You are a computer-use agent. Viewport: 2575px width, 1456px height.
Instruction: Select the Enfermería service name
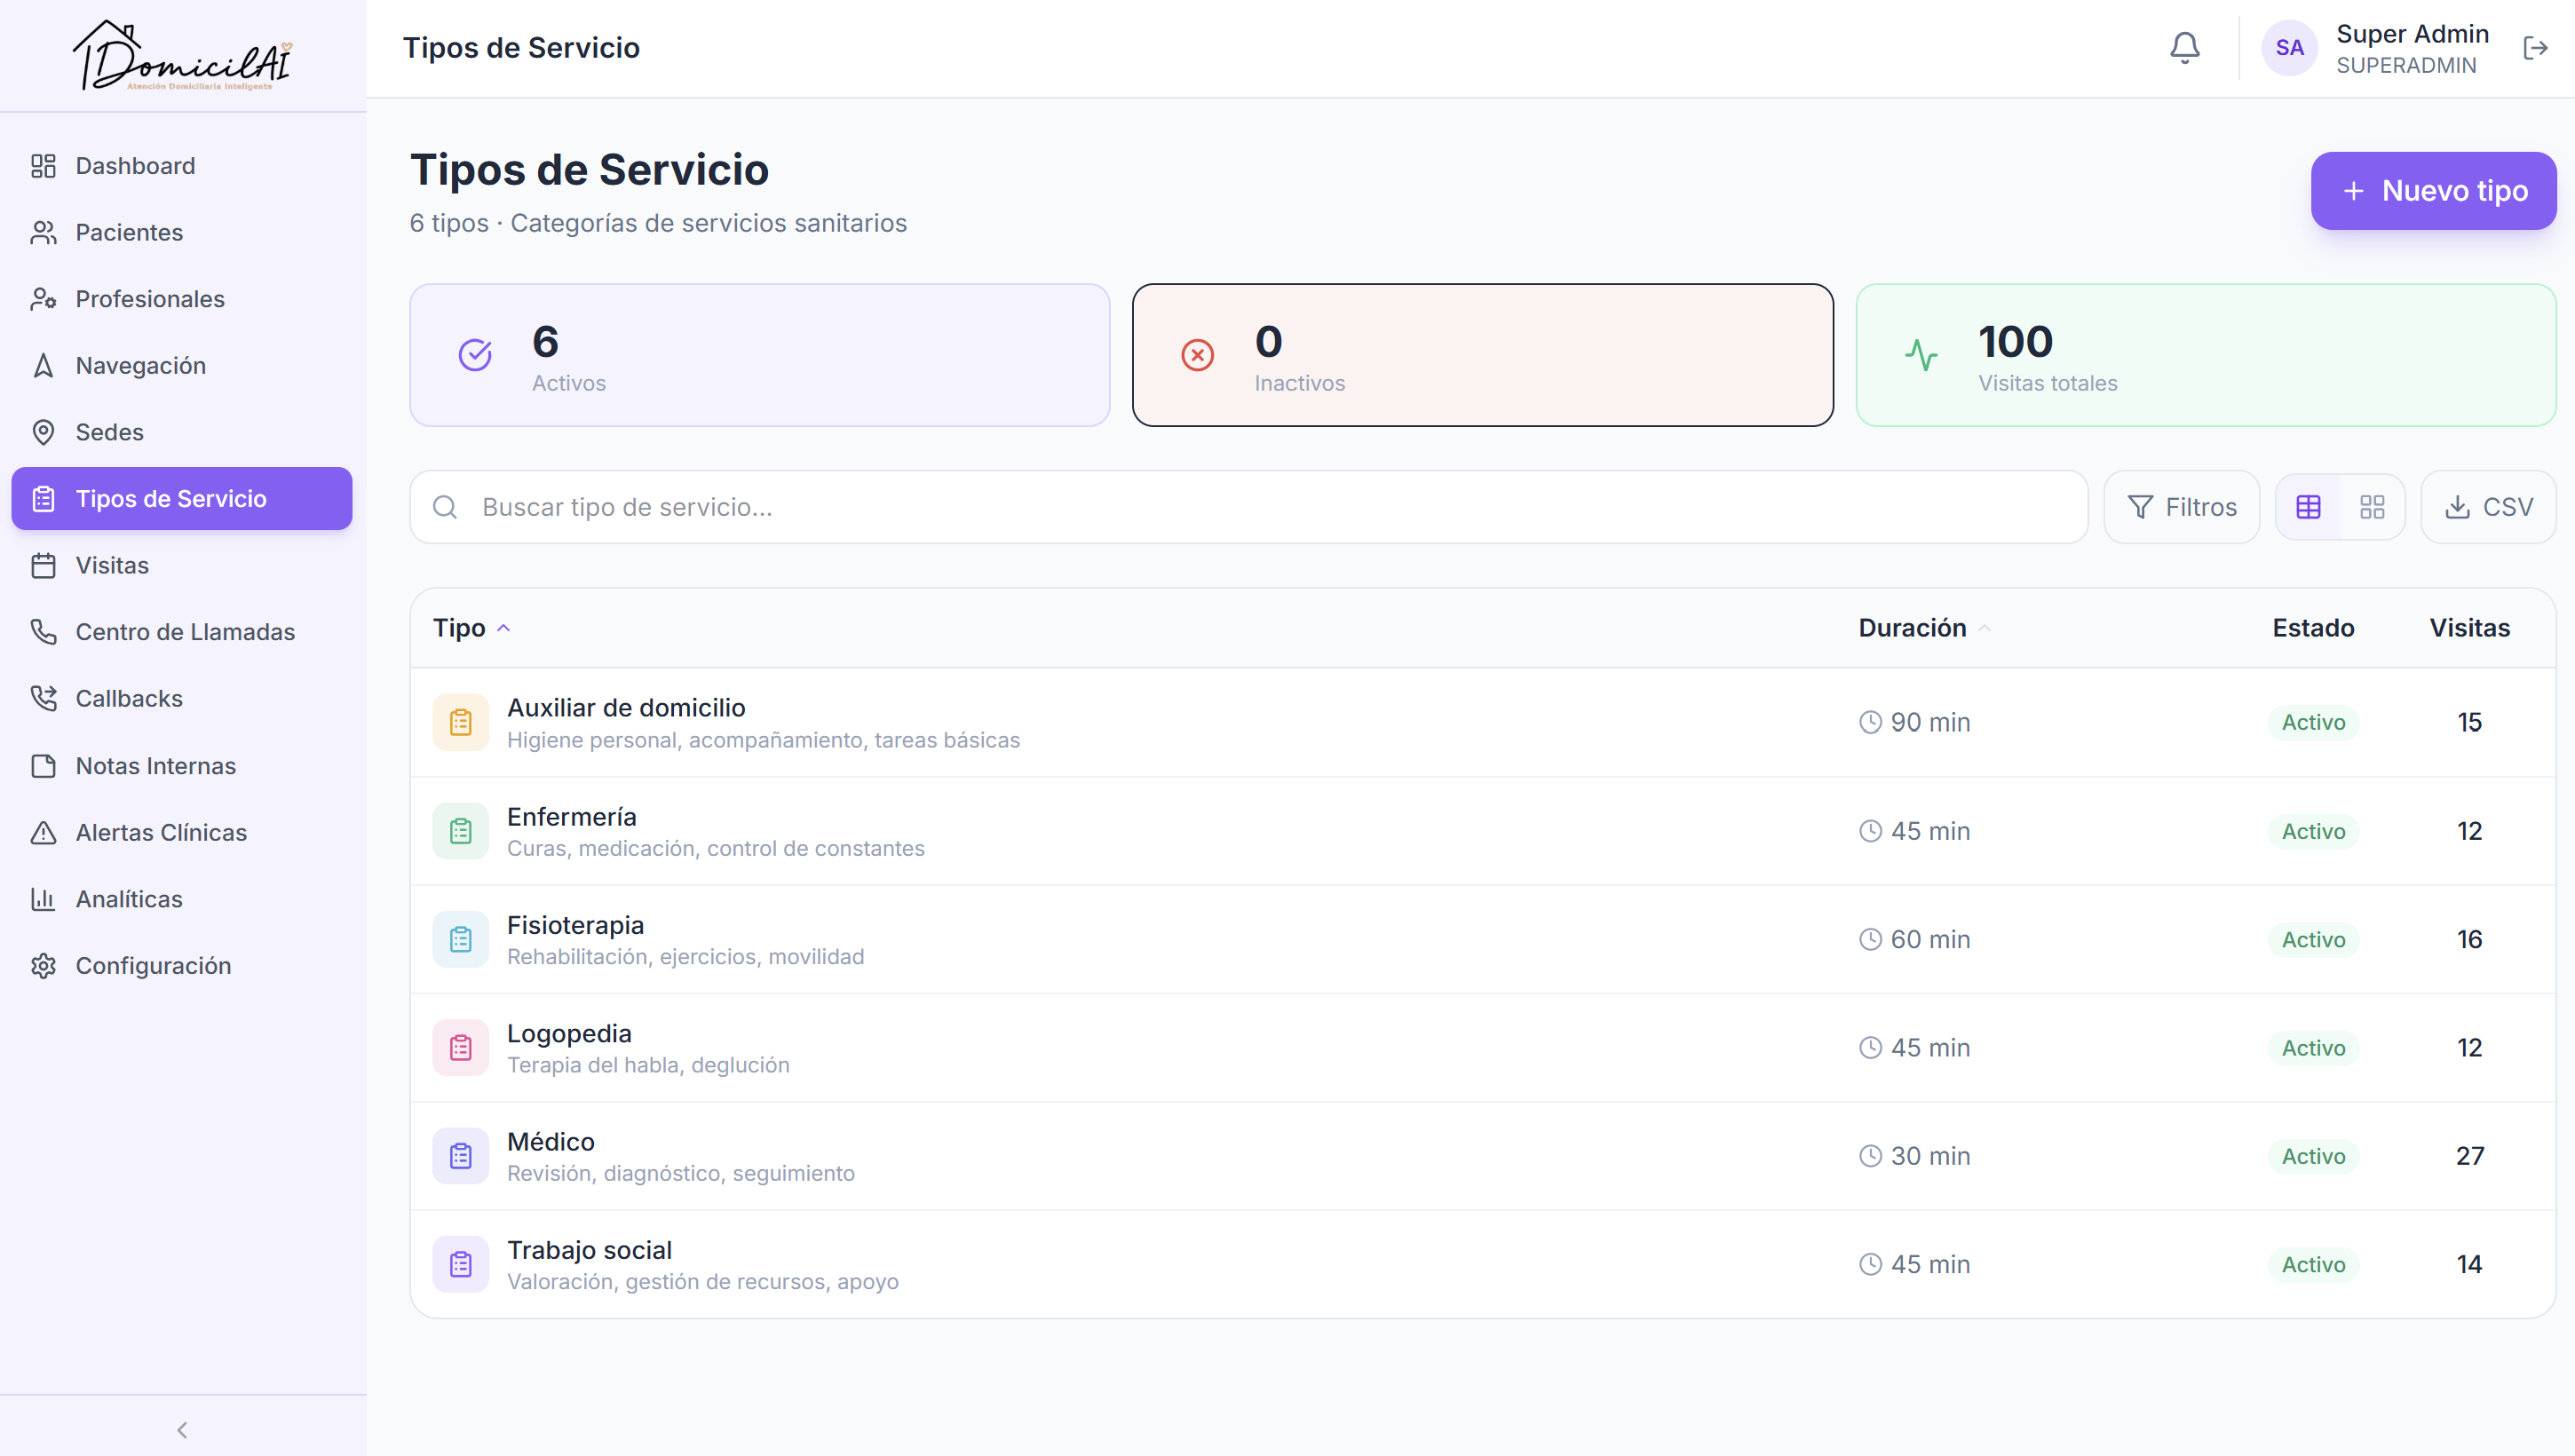[572, 817]
